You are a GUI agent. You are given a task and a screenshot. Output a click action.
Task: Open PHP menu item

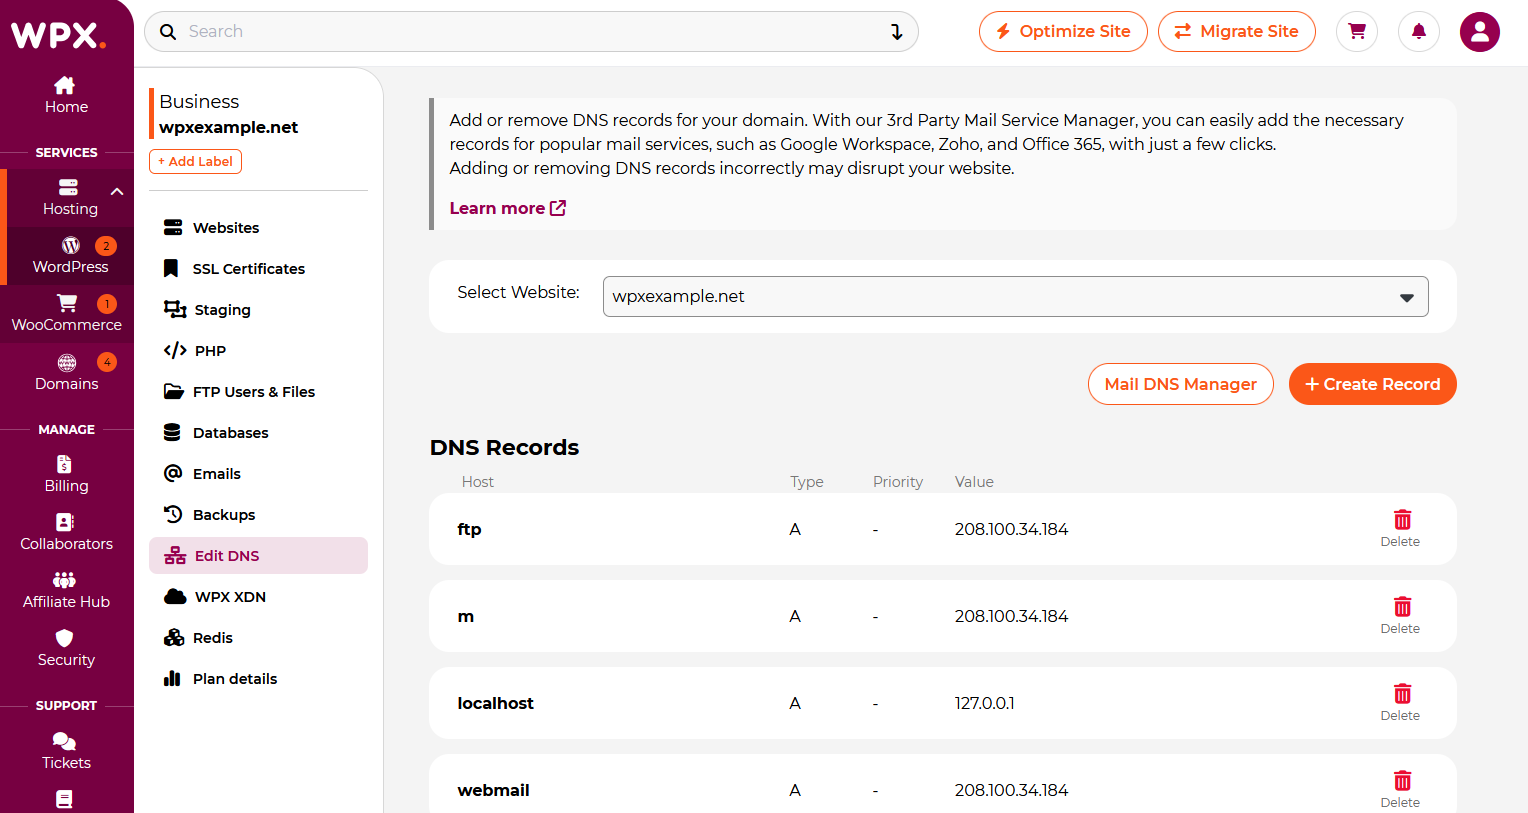tap(258, 351)
